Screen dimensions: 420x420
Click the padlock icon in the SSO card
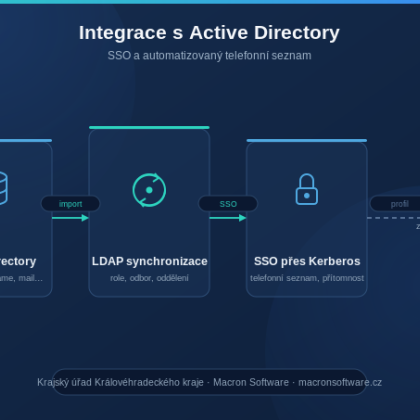(x=307, y=189)
